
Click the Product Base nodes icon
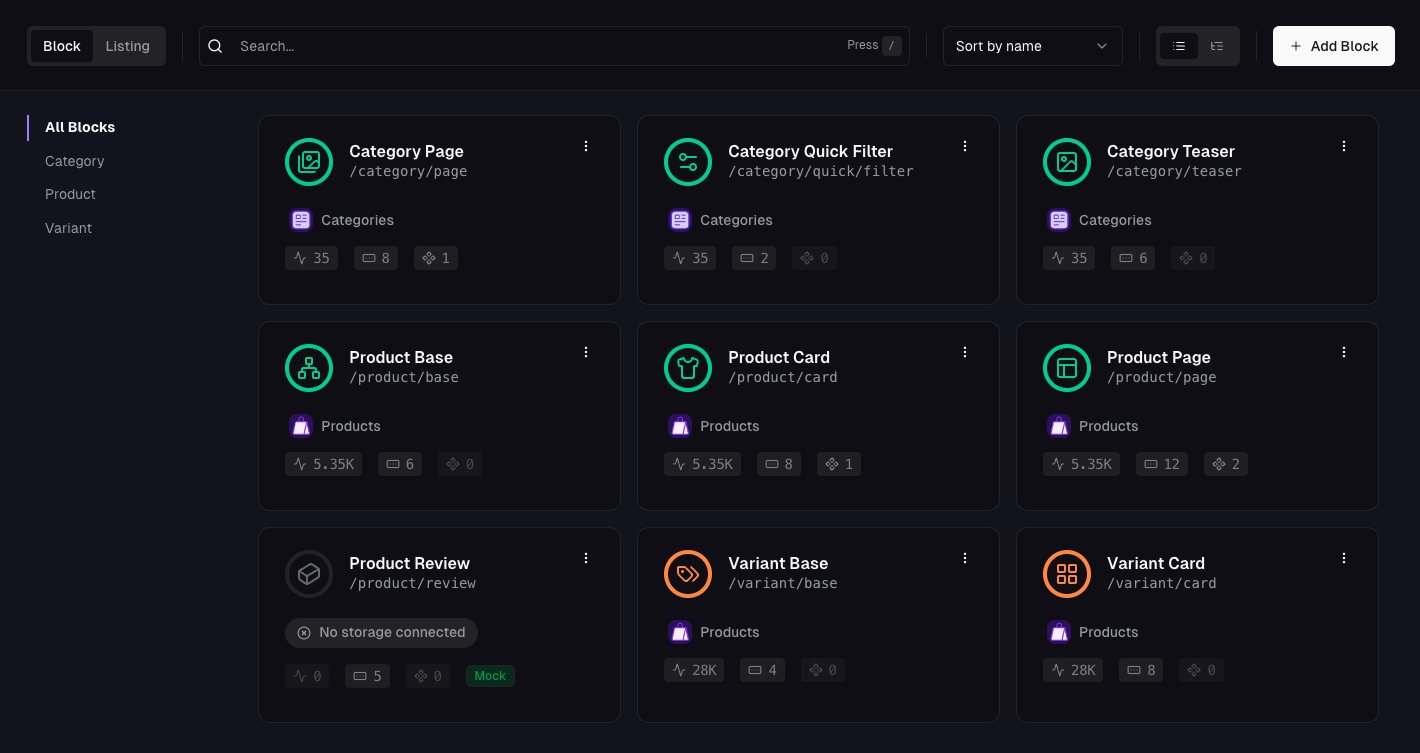tap(309, 368)
